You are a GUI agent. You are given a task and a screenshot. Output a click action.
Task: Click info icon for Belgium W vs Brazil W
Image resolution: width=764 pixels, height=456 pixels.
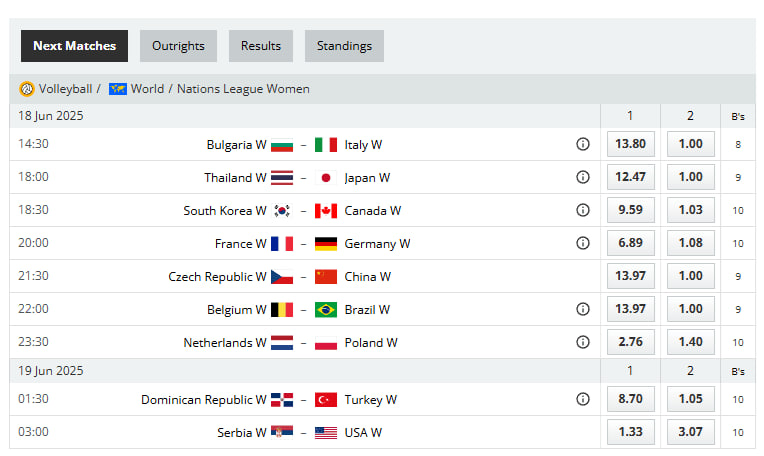[x=583, y=309]
